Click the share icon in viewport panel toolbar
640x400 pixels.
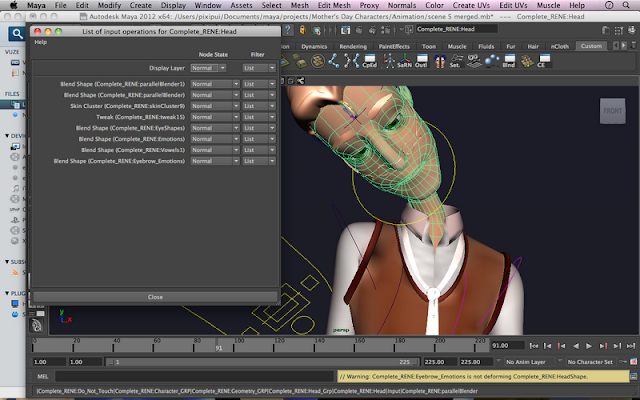pos(301,80)
